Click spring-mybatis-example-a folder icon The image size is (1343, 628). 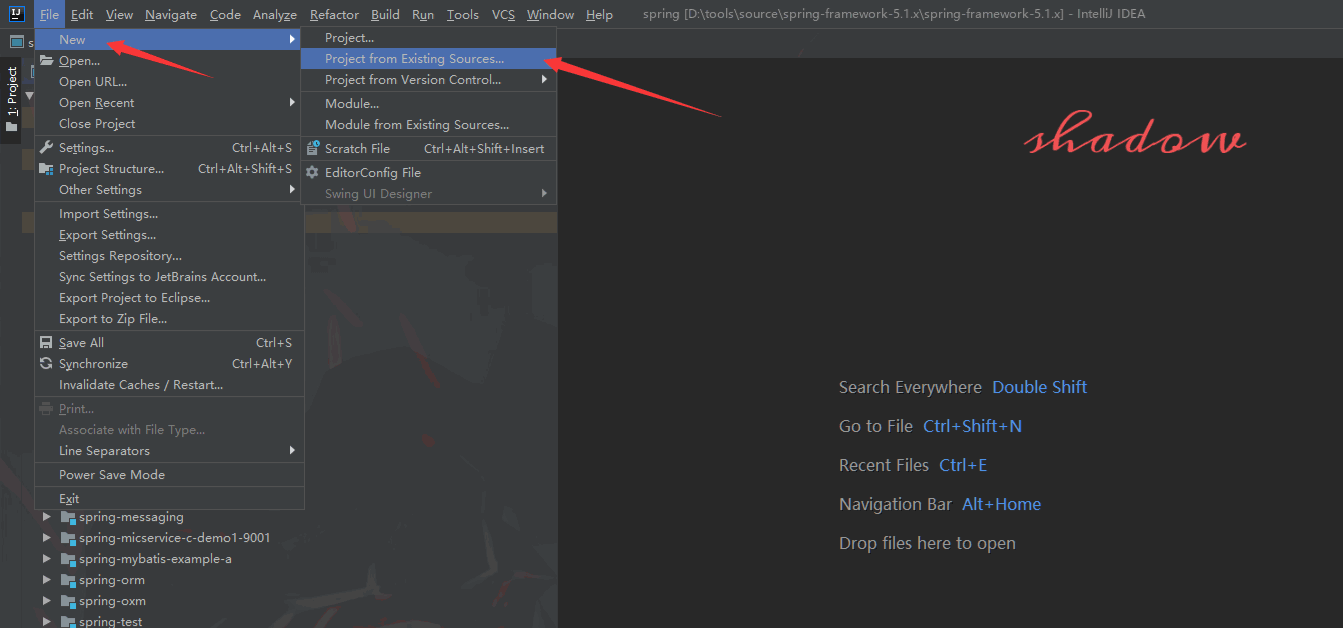tap(68, 559)
